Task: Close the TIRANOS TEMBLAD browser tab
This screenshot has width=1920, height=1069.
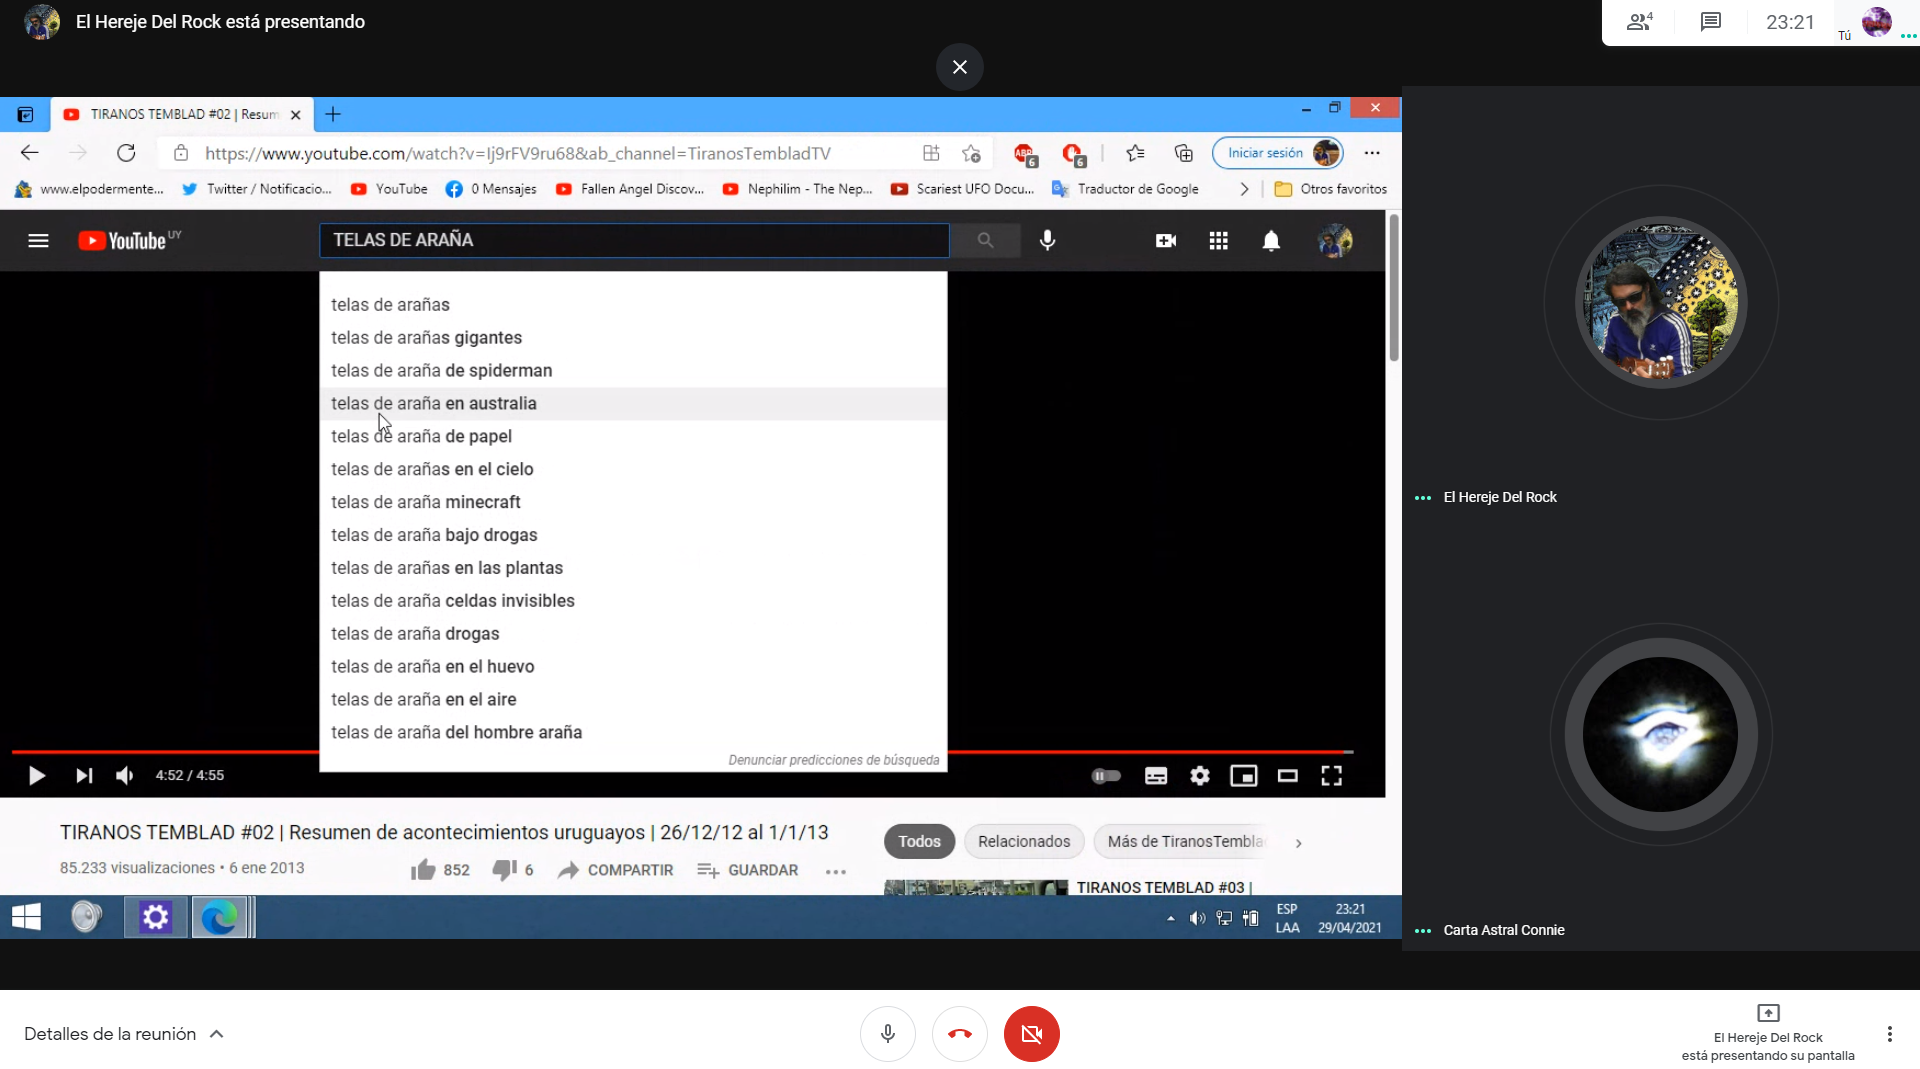Action: point(296,115)
